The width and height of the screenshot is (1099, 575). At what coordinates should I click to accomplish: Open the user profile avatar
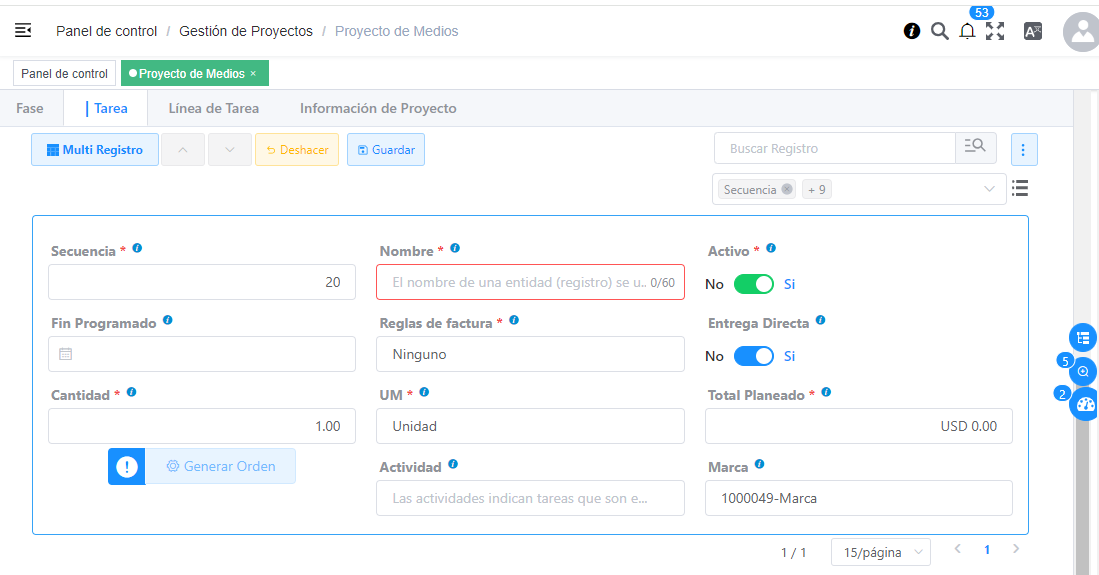pyautogui.click(x=1081, y=32)
